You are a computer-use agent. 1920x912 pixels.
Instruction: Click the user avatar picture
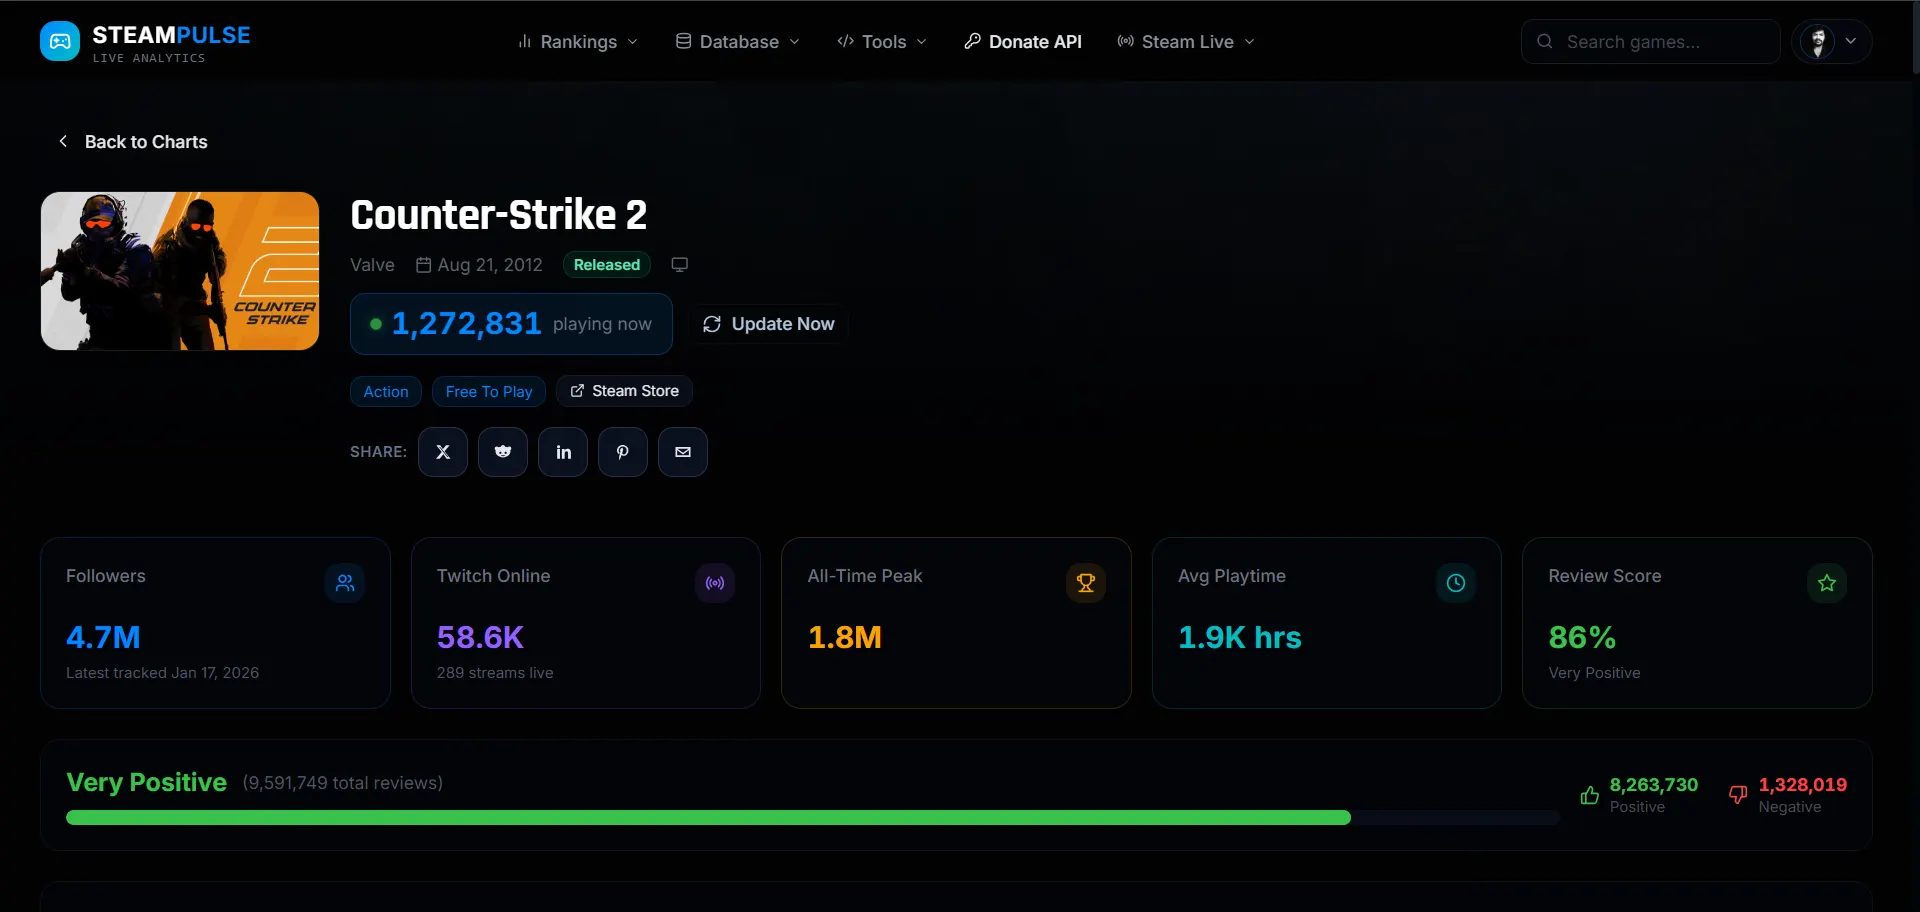click(1818, 41)
